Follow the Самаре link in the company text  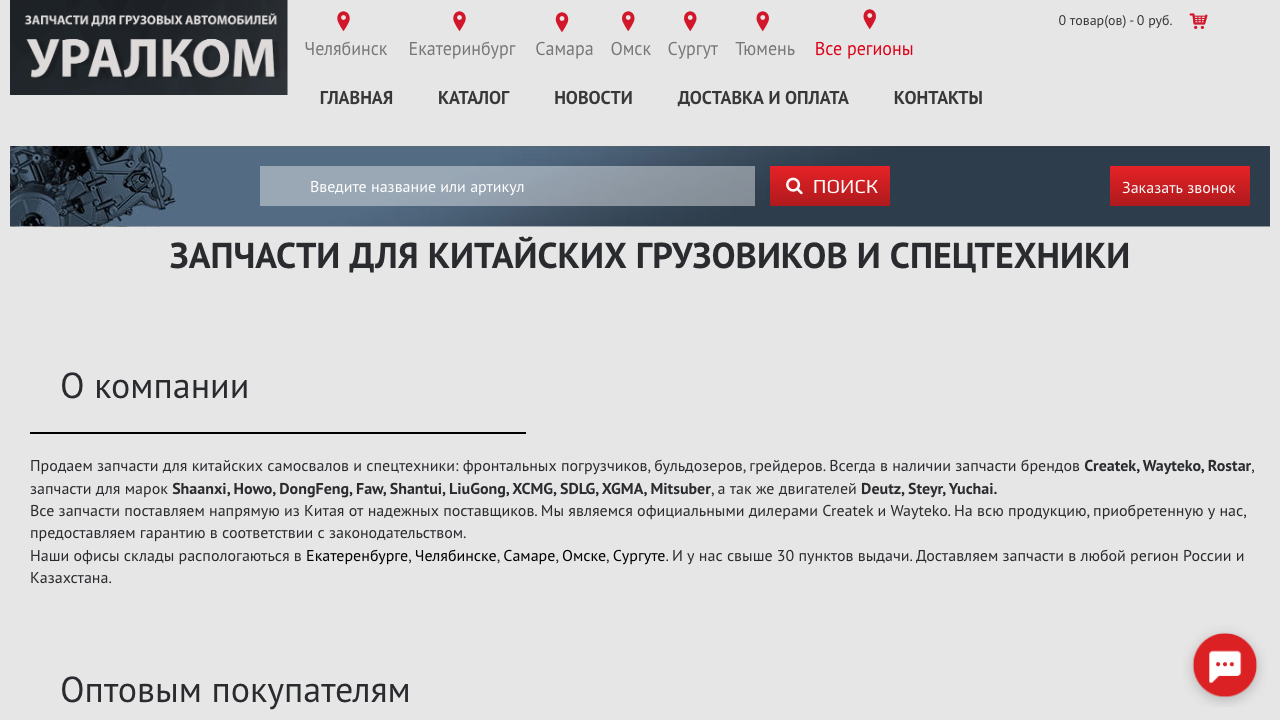(529, 556)
